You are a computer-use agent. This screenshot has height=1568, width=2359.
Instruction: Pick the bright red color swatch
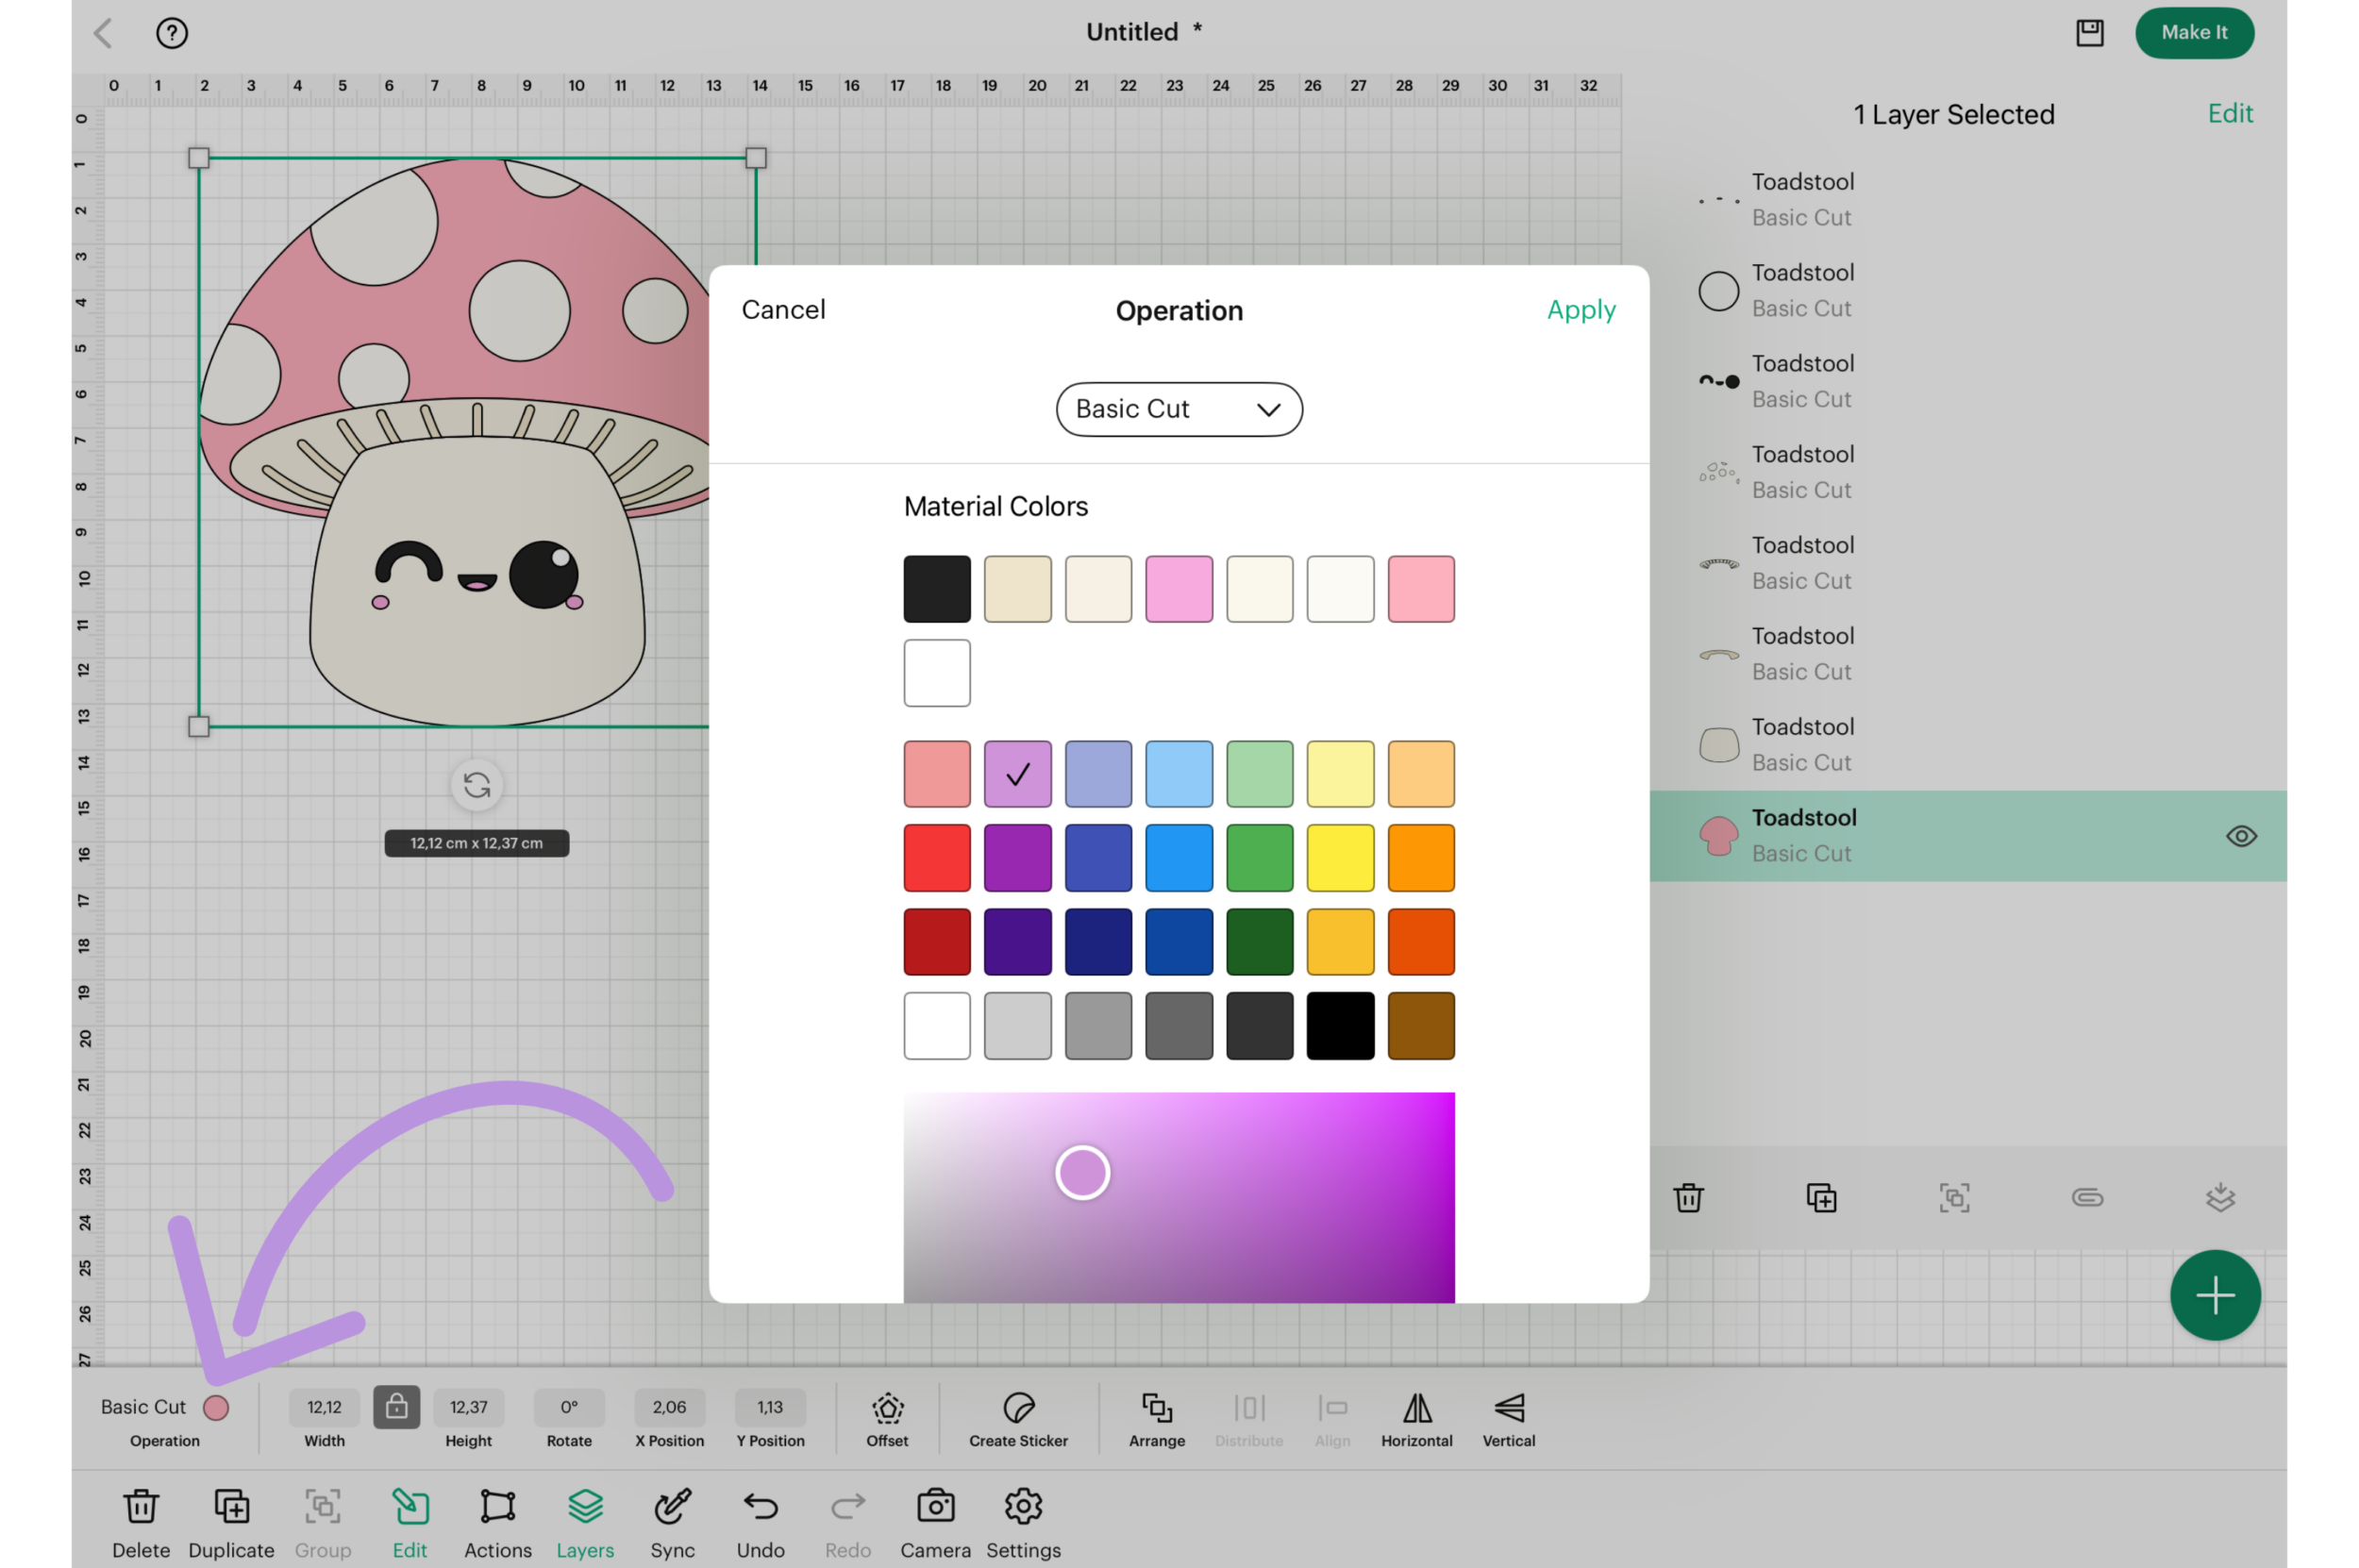936,858
